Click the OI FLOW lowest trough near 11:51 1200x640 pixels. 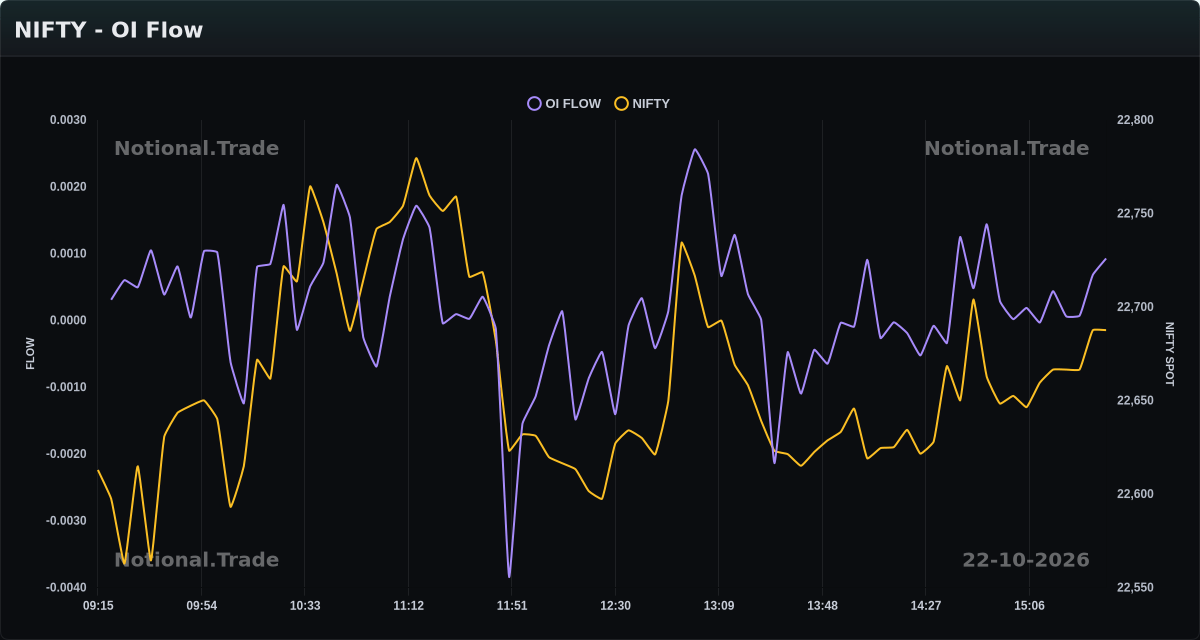tap(509, 577)
